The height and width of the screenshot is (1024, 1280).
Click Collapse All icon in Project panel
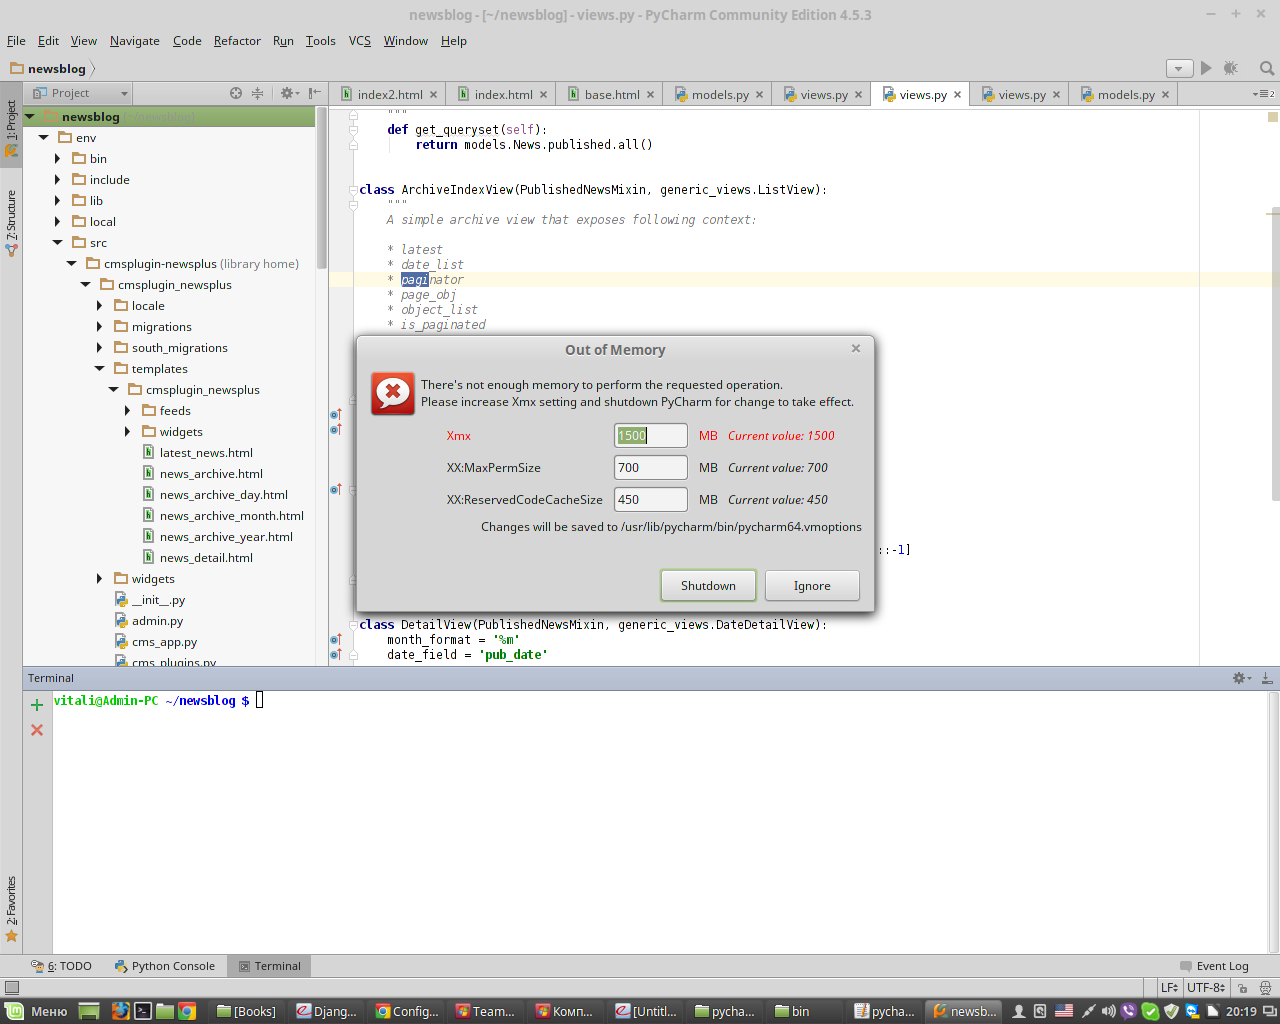[x=258, y=93]
